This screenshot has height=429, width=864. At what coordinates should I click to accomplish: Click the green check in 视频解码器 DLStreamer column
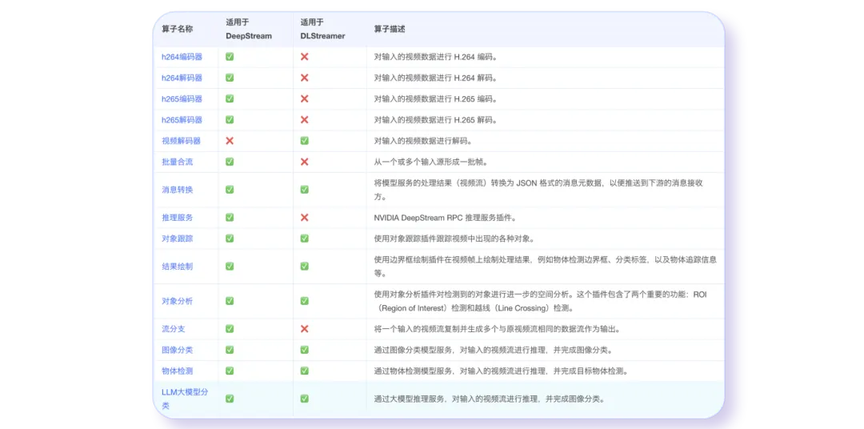click(x=304, y=141)
